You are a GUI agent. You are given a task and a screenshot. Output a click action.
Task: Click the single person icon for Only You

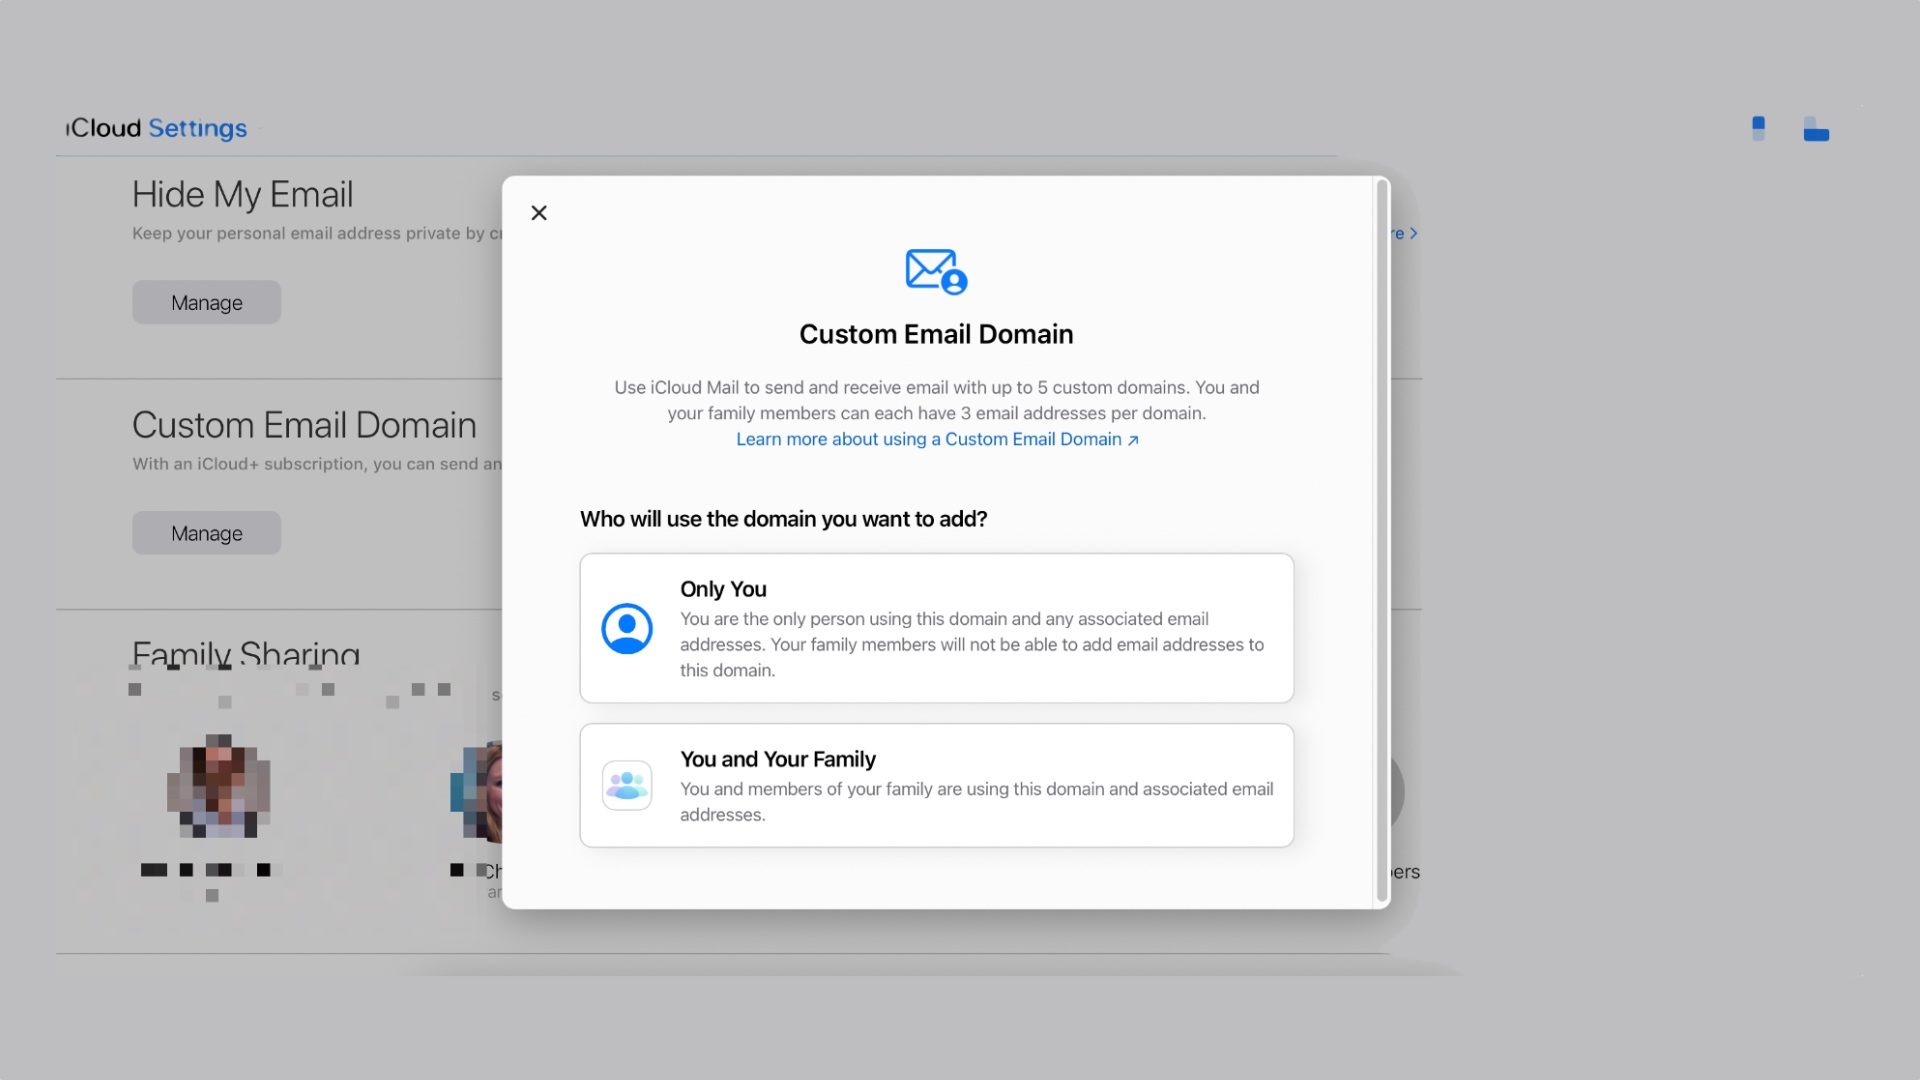click(x=627, y=628)
